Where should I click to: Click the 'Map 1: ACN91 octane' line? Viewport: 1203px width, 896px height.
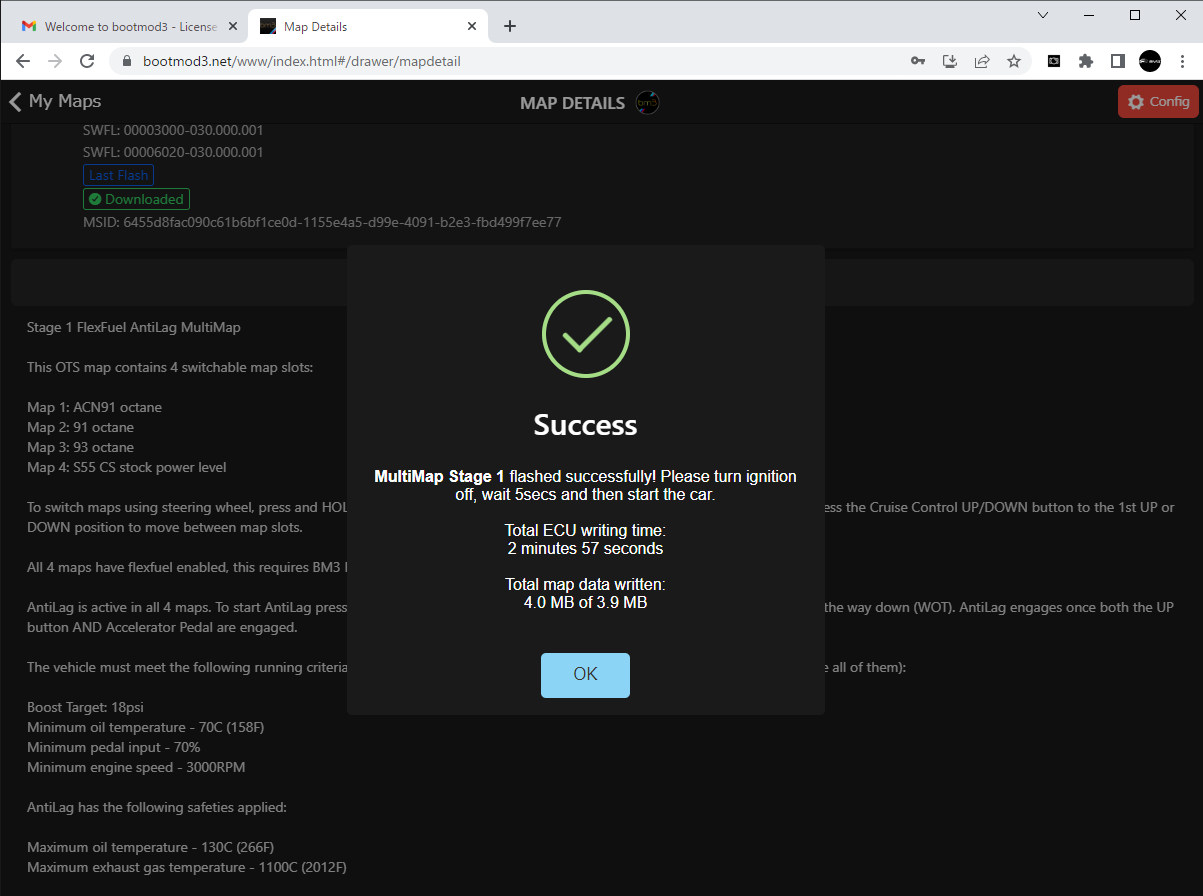pyautogui.click(x=94, y=407)
